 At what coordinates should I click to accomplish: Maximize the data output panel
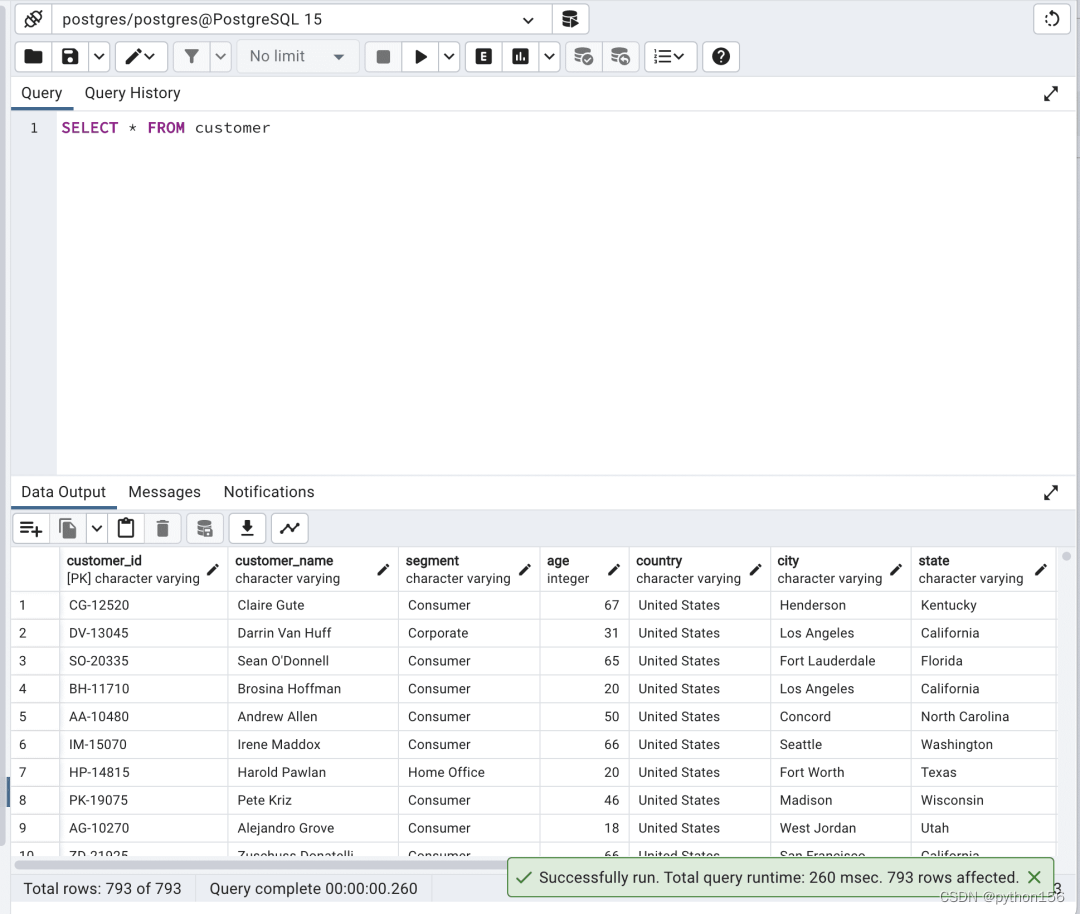[1050, 493]
